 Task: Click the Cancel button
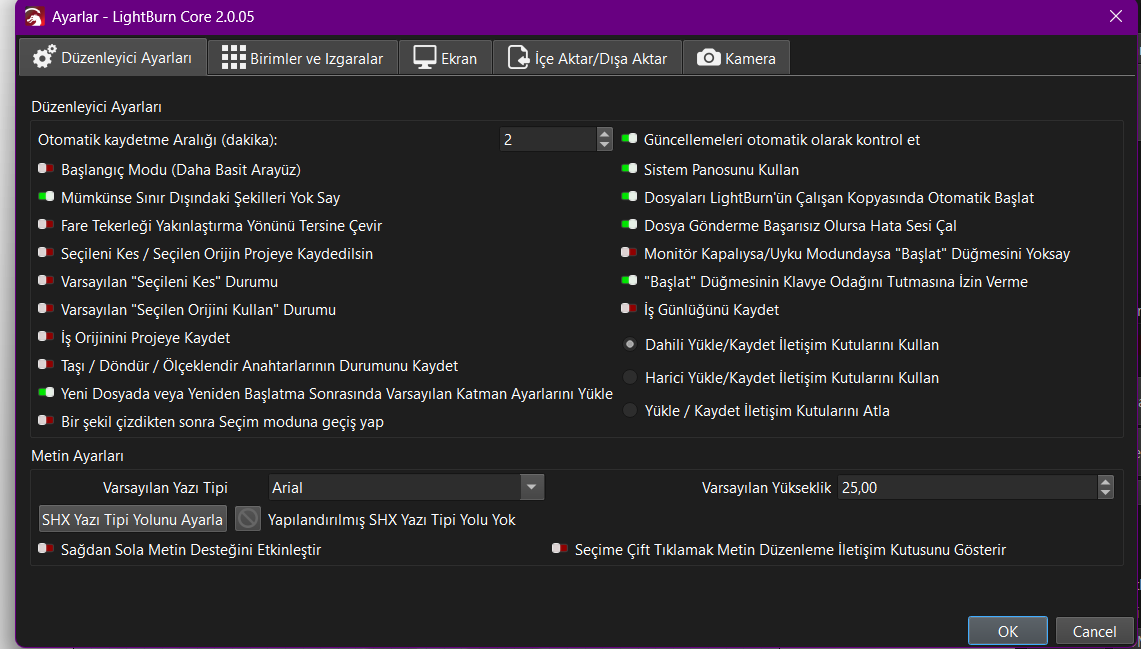(1094, 631)
